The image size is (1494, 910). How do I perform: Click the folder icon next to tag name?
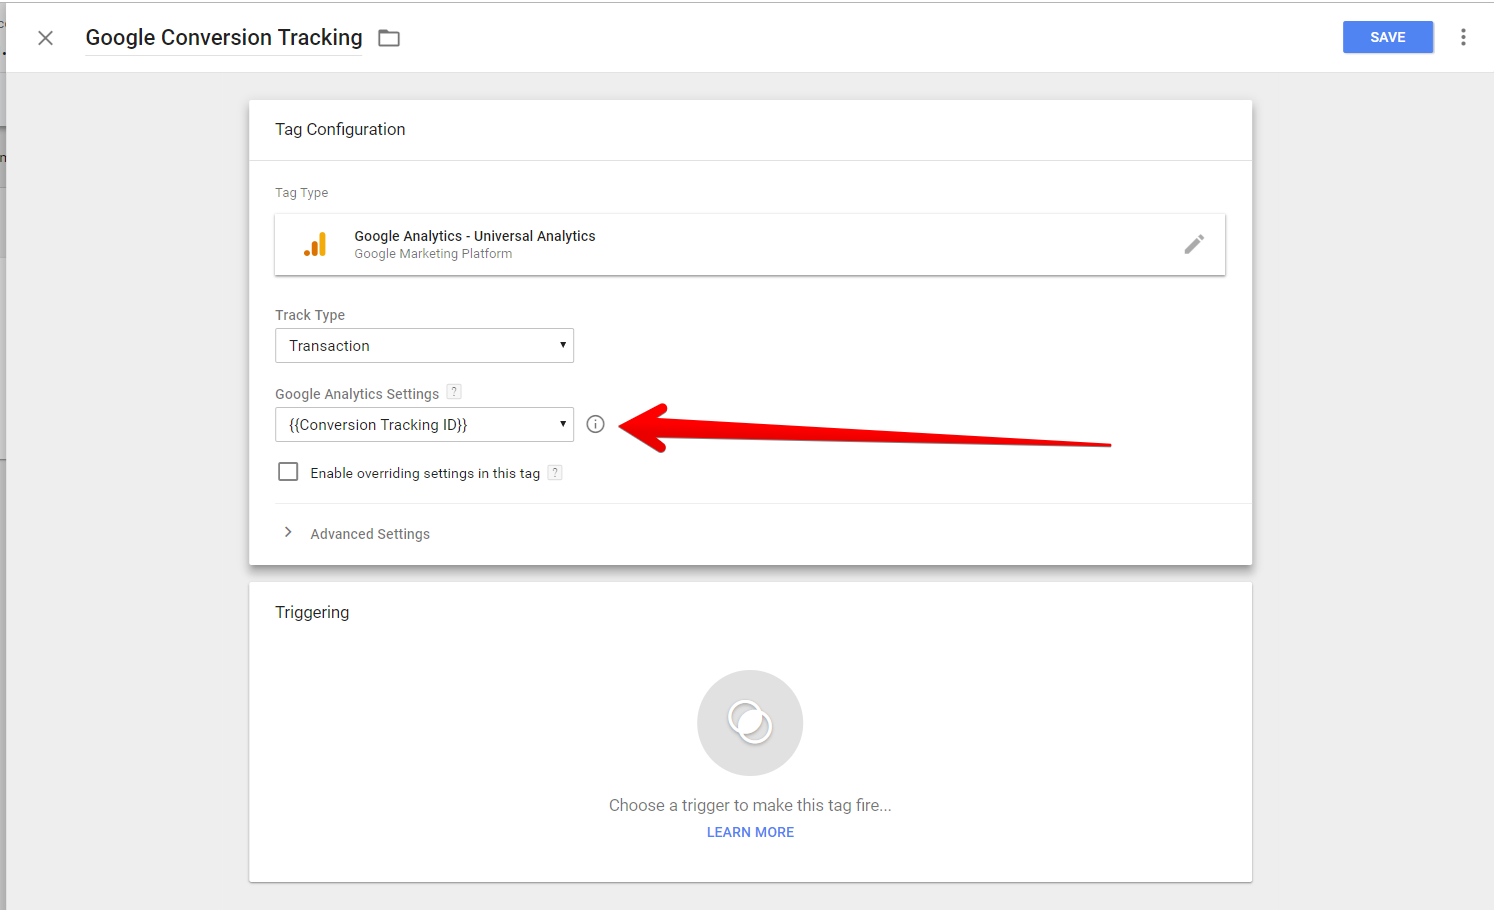click(x=389, y=38)
